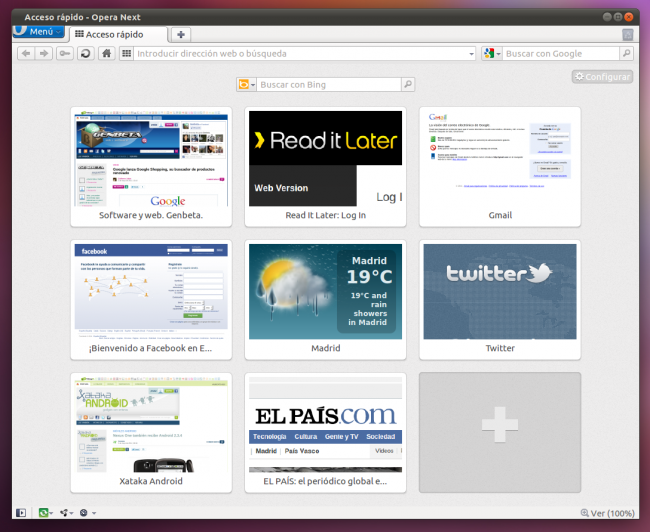Open the Facebook speed dial thumbnail
This screenshot has height=532, width=650.
151,292
